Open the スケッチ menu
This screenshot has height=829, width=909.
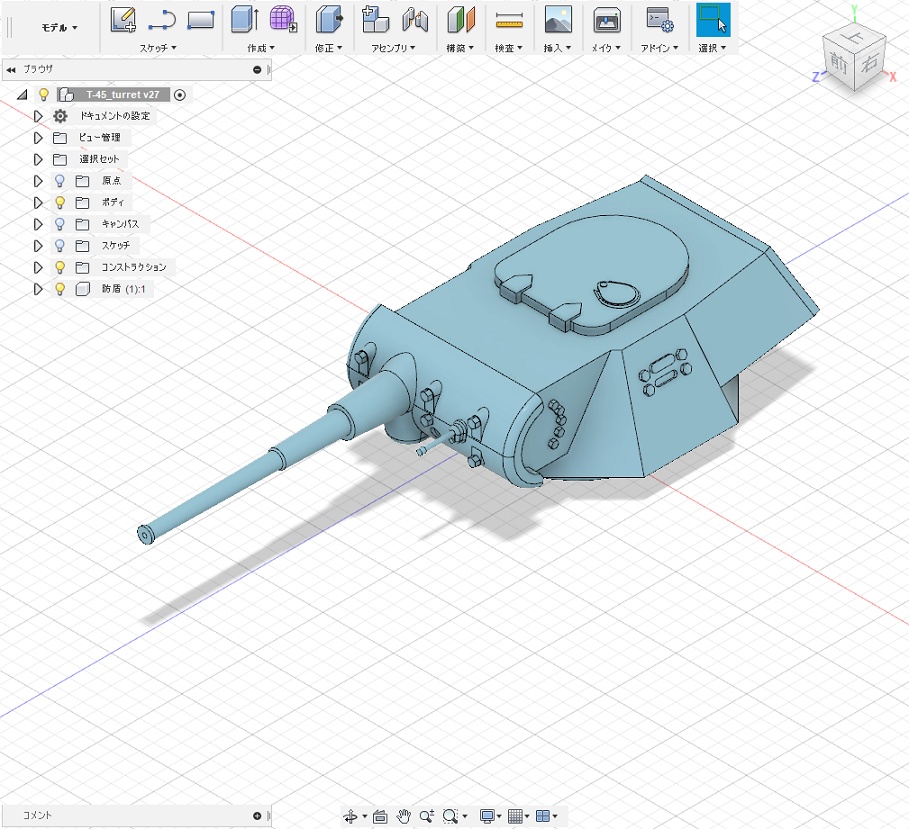tap(158, 48)
